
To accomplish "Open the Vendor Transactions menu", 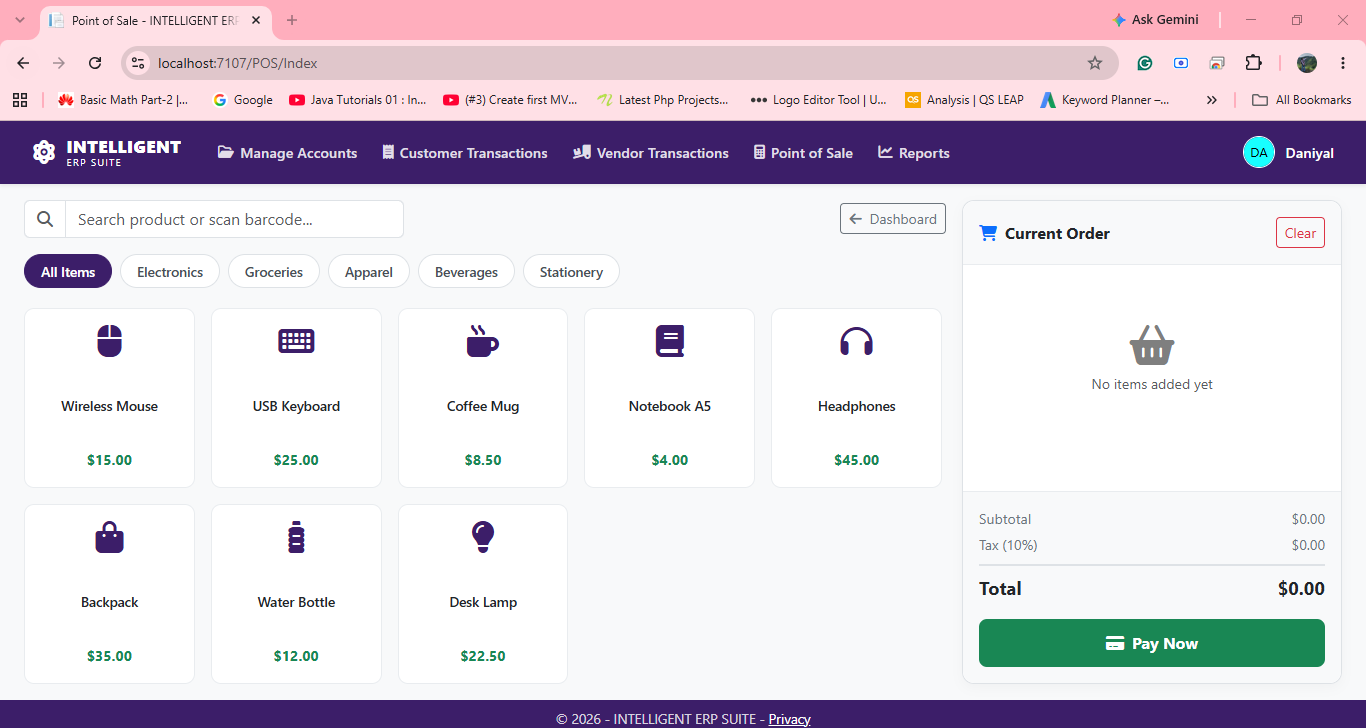I will pos(651,153).
